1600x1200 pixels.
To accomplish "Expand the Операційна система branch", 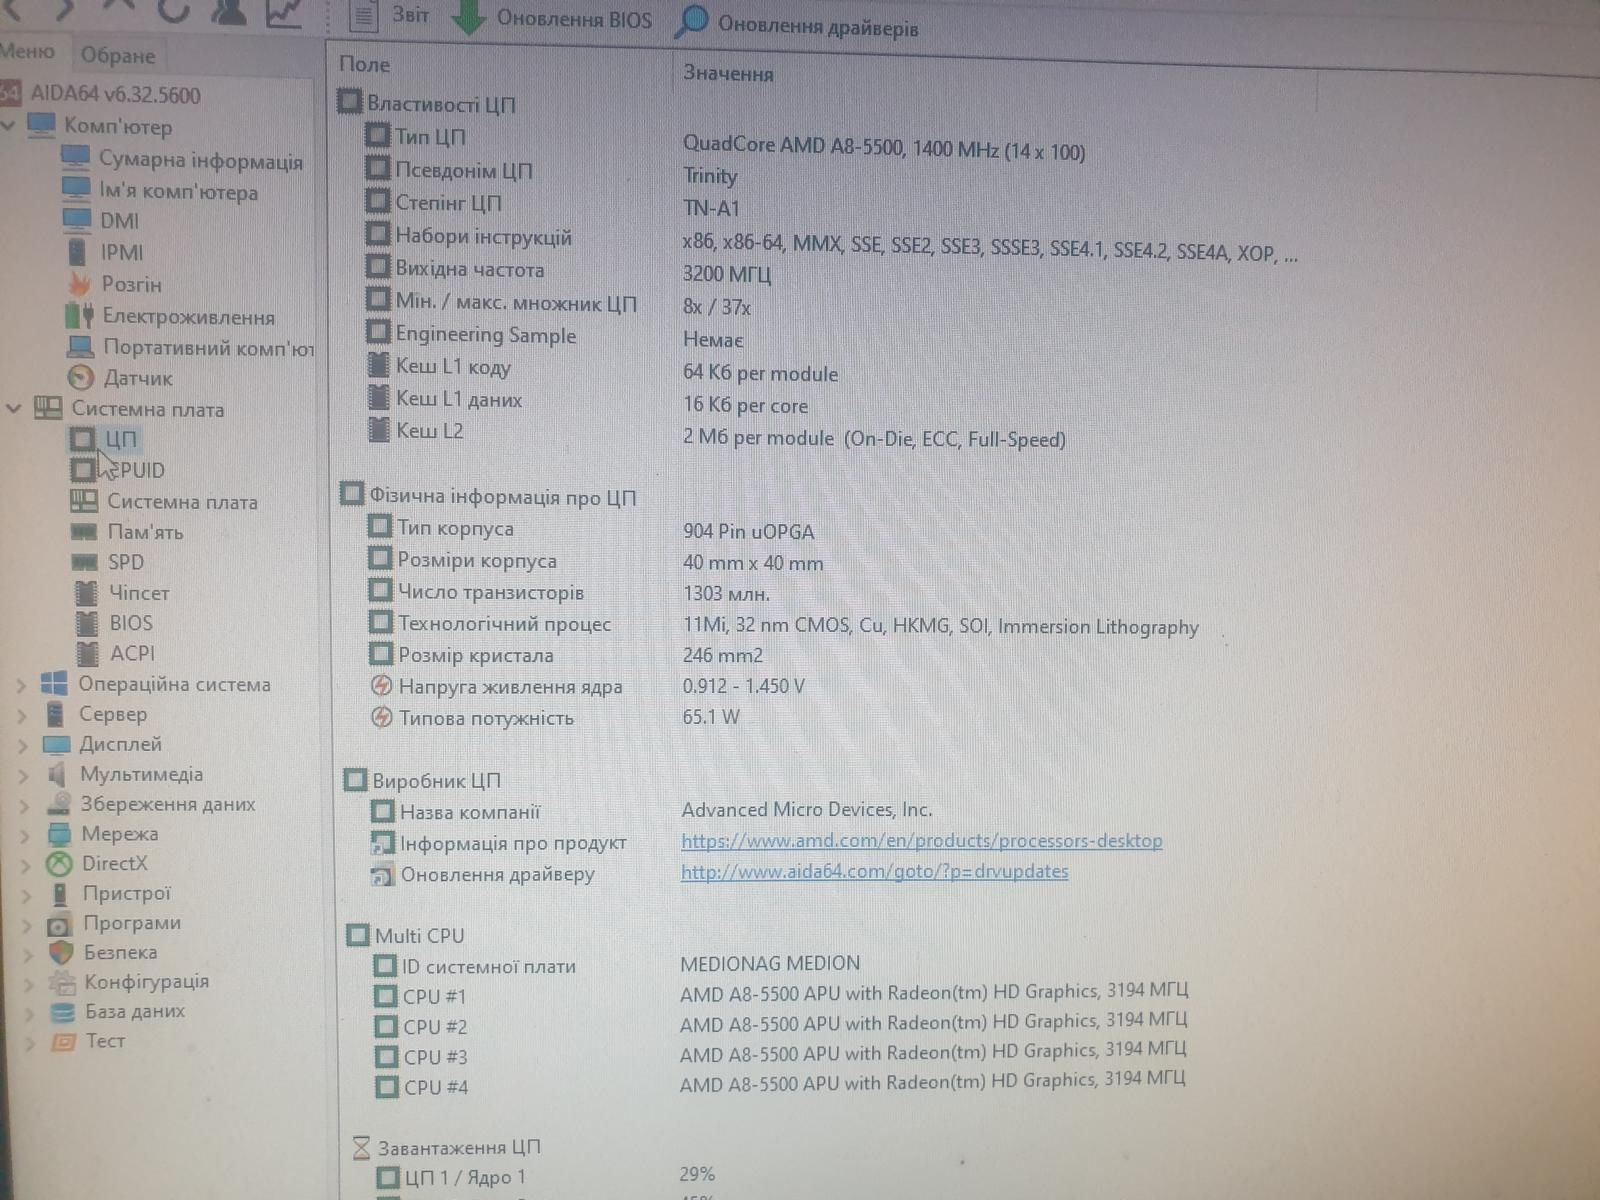I will pos(21,685).
